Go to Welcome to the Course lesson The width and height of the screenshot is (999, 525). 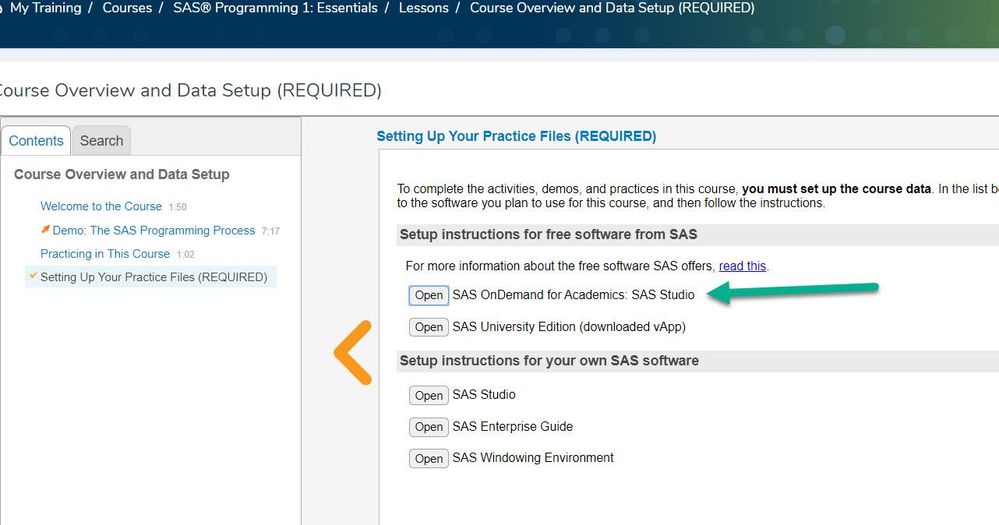101,206
